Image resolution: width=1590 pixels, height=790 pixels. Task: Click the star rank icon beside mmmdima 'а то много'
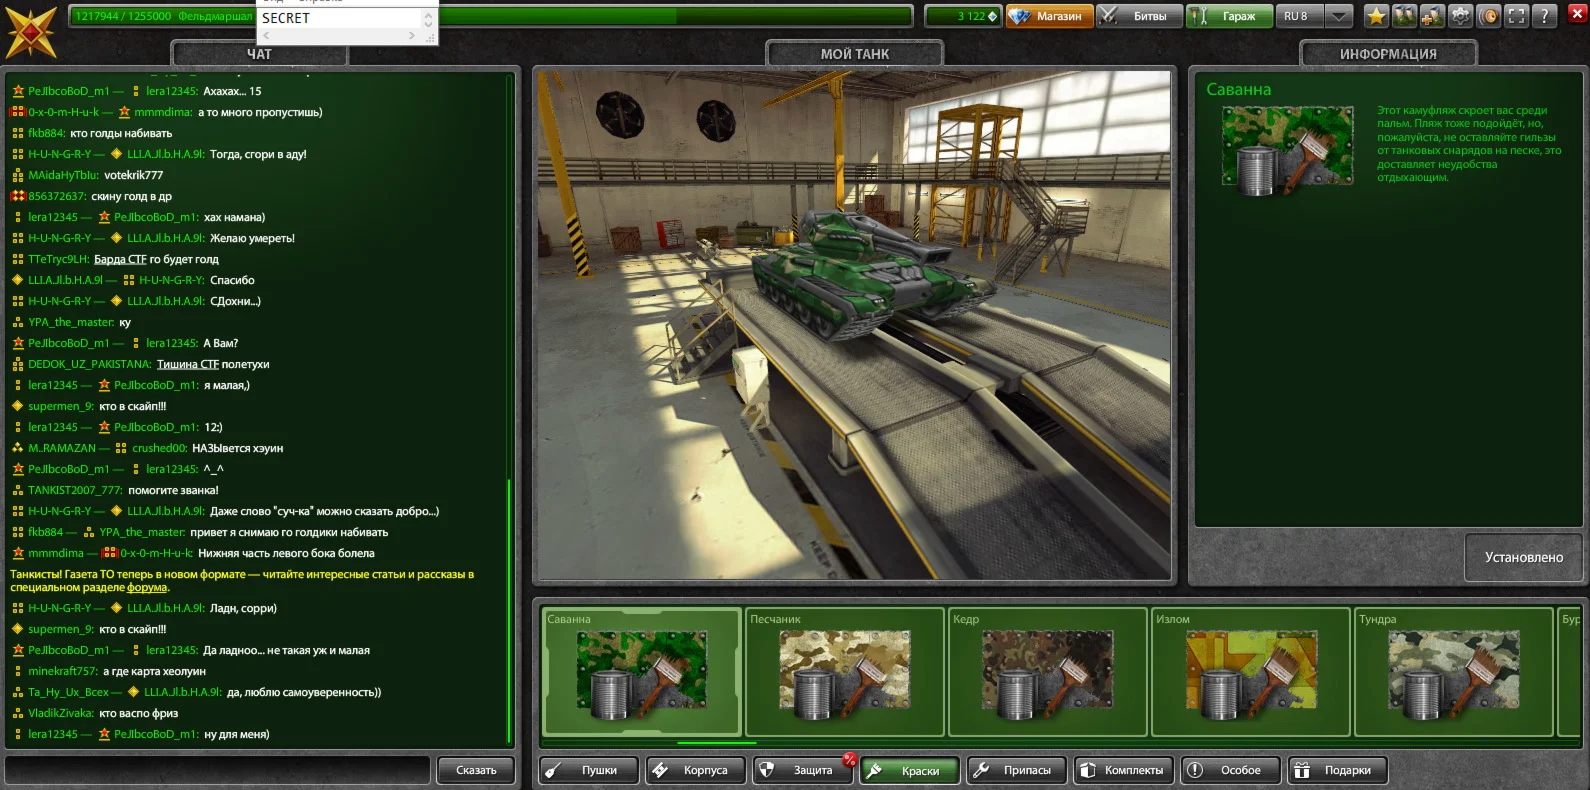point(124,112)
